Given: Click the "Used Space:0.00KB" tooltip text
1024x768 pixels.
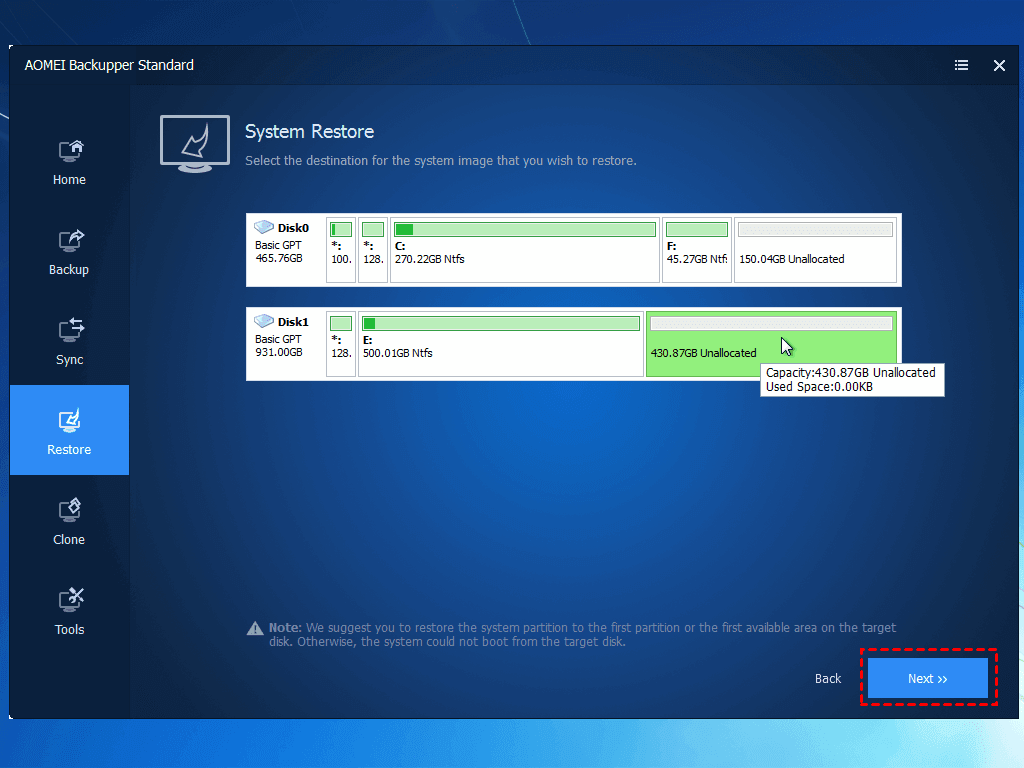Looking at the screenshot, I should [819, 387].
